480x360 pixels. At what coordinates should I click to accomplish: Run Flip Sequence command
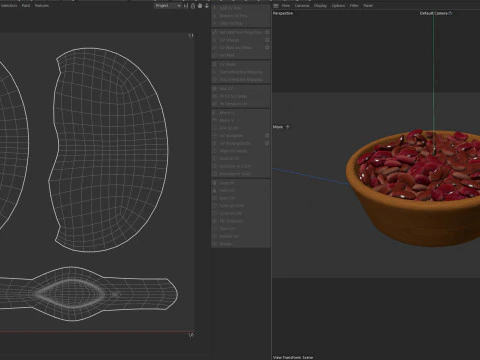point(241,221)
